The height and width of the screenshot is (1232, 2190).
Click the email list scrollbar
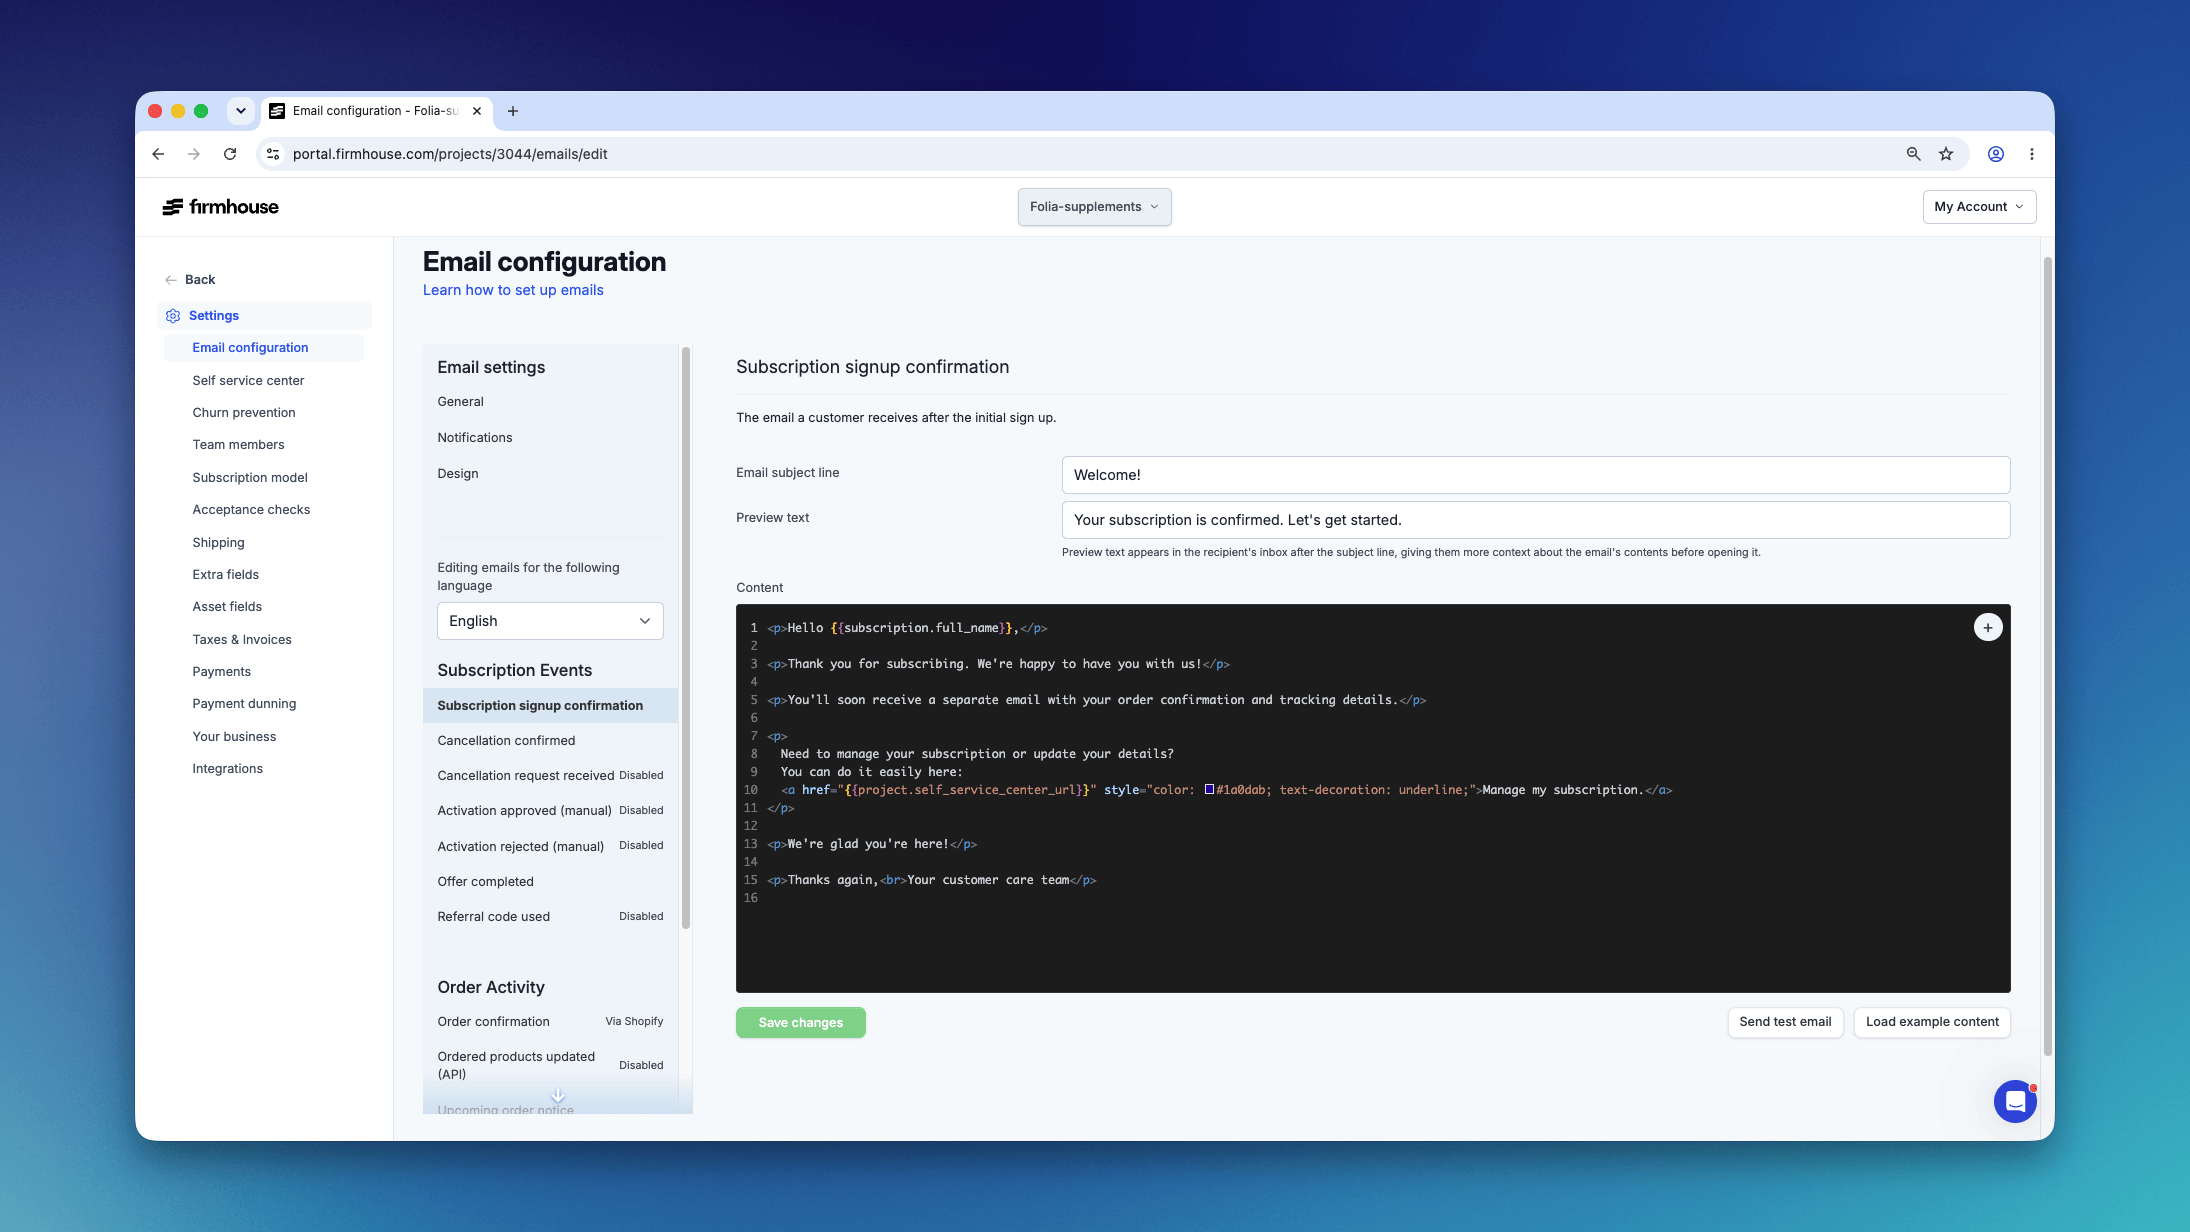tap(686, 638)
